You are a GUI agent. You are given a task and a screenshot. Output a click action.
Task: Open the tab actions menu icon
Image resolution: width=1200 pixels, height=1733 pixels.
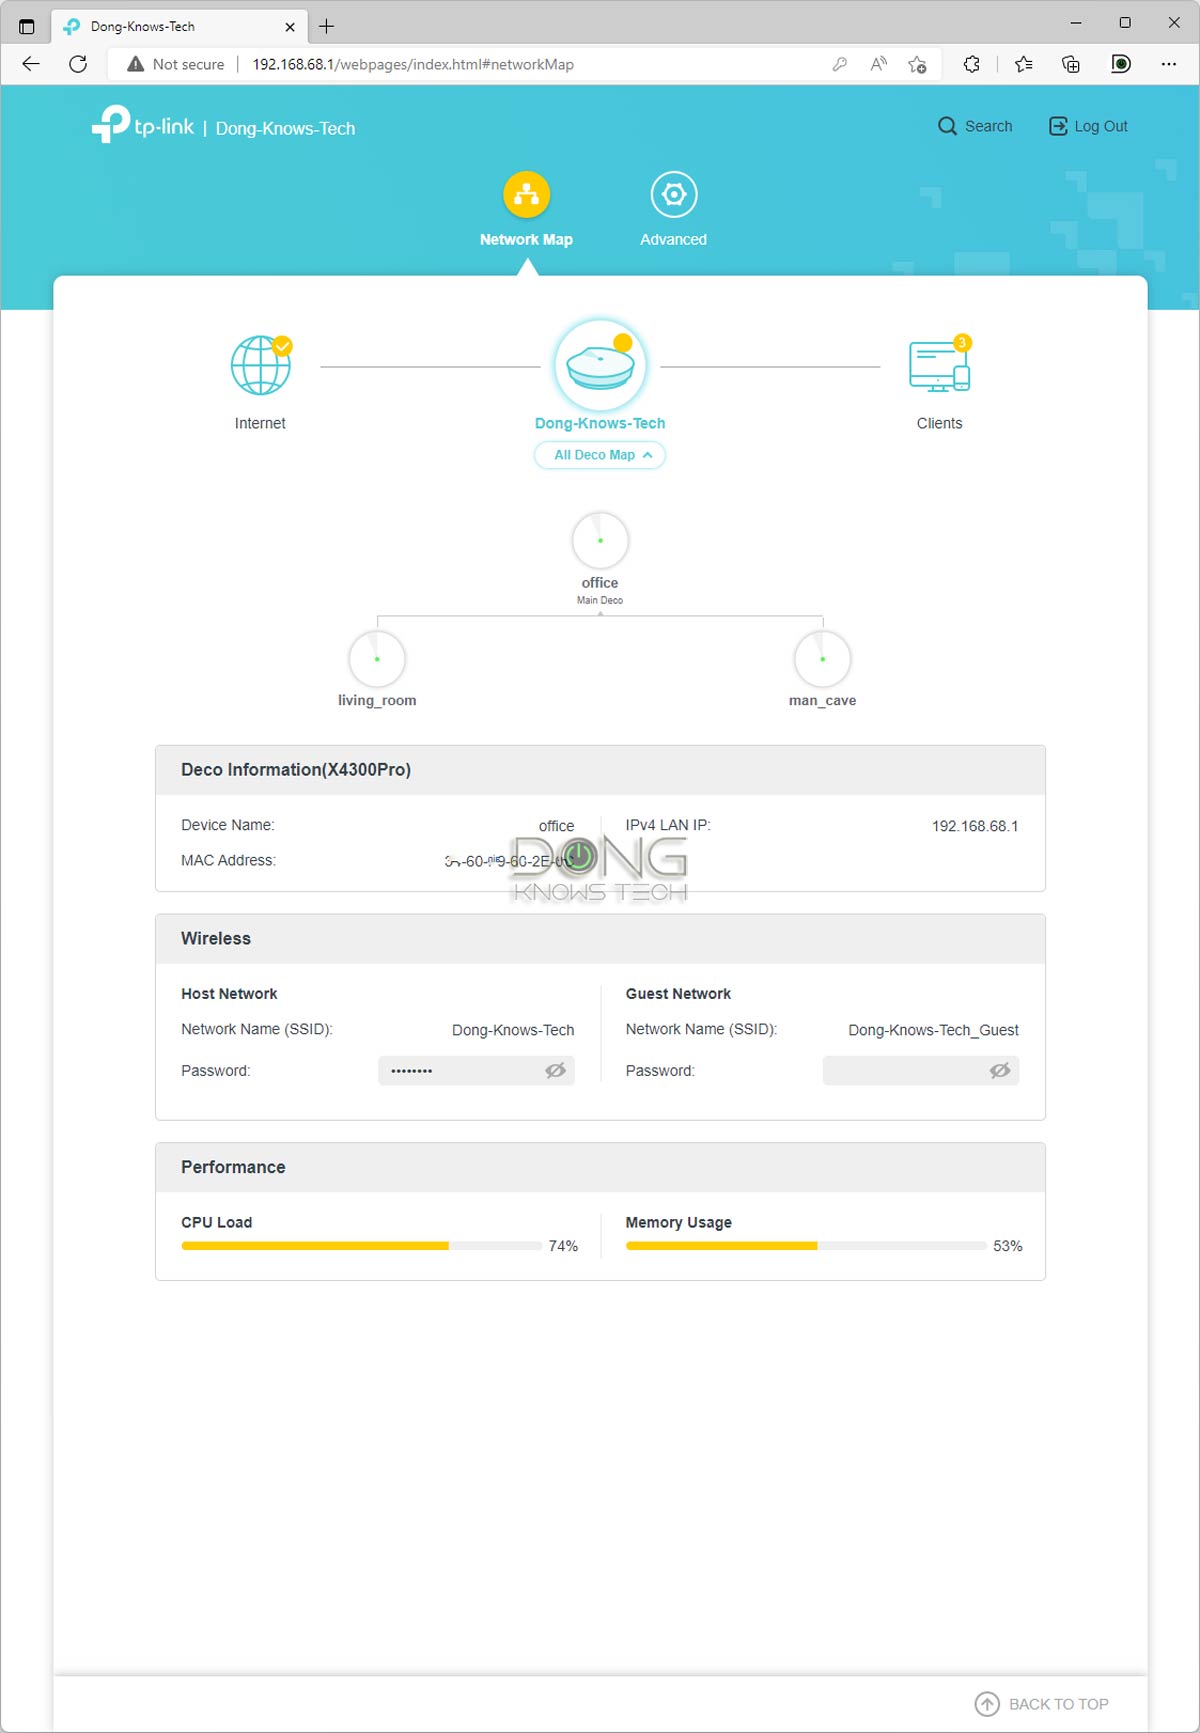tap(27, 26)
